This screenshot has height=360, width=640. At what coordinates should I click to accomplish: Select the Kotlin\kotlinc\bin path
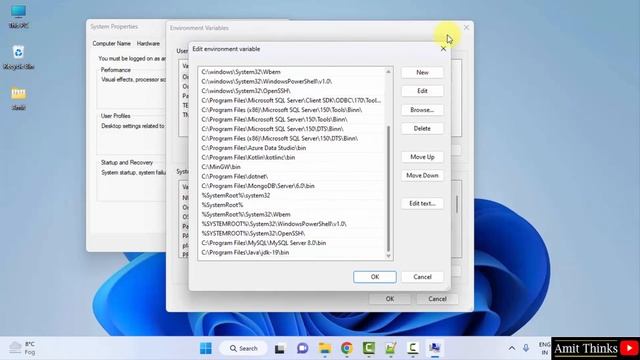(x=291, y=157)
